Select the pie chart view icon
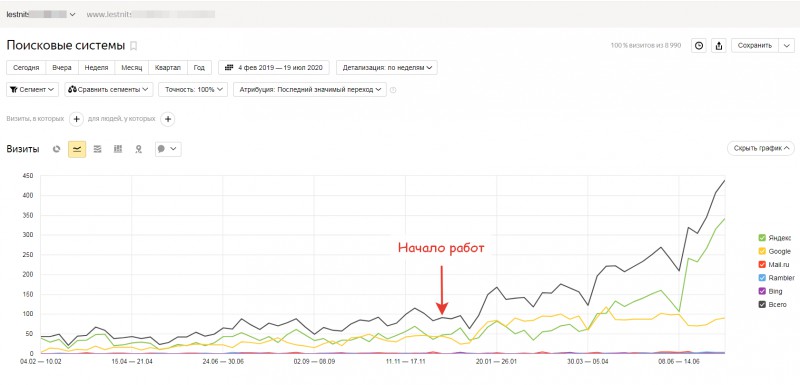This screenshot has height=385, width=800. coord(57,149)
